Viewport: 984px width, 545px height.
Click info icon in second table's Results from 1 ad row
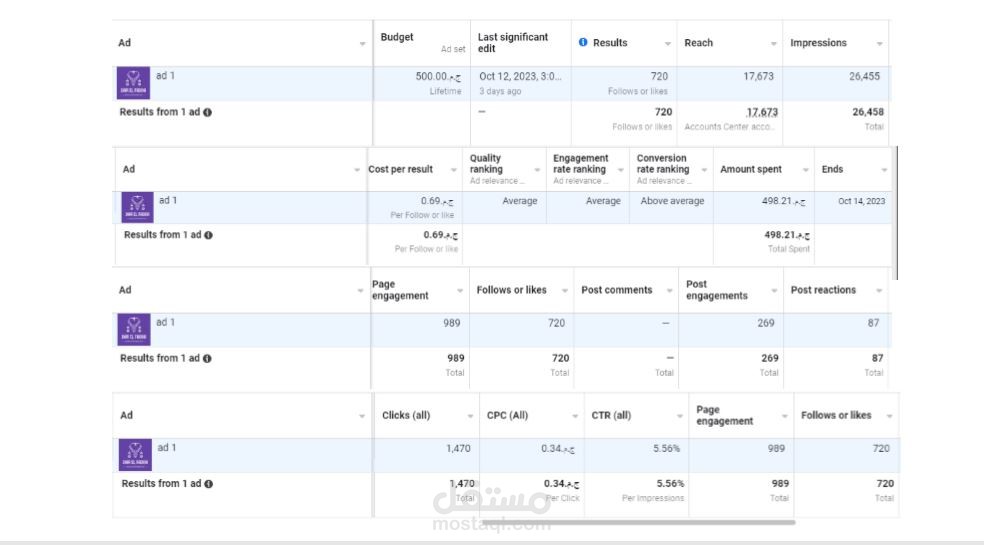tap(208, 235)
